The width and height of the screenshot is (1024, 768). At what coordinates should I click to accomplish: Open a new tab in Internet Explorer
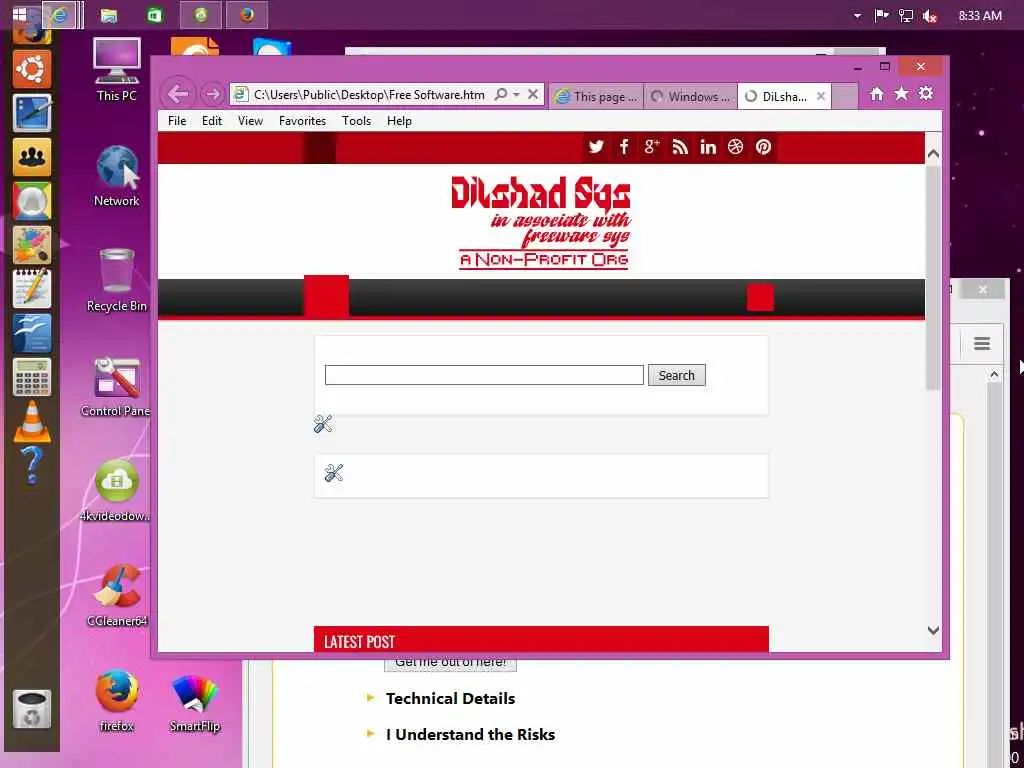[845, 97]
